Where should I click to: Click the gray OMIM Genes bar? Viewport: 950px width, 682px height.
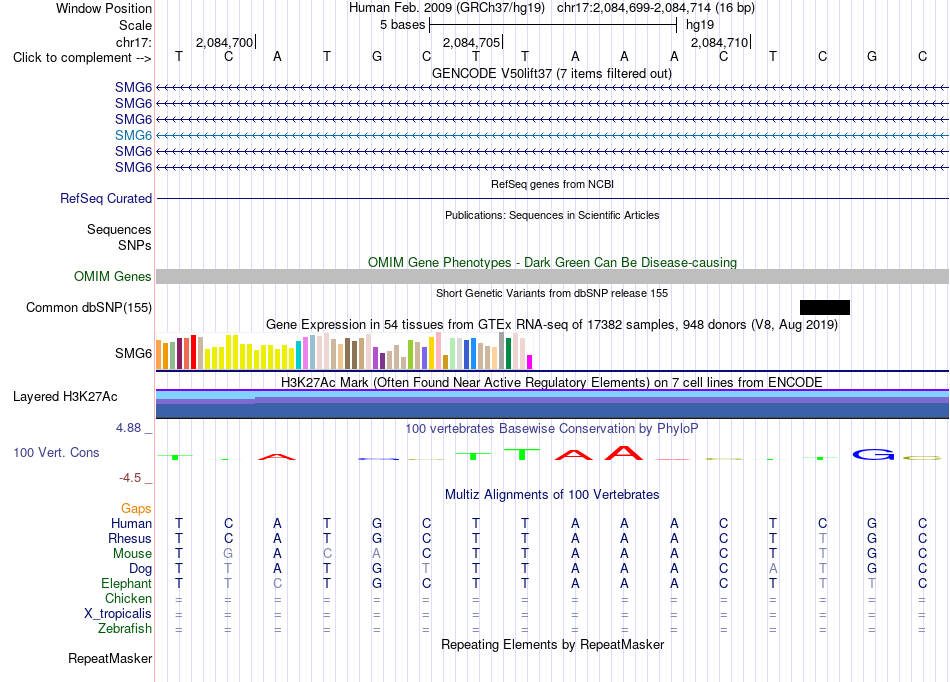point(552,276)
